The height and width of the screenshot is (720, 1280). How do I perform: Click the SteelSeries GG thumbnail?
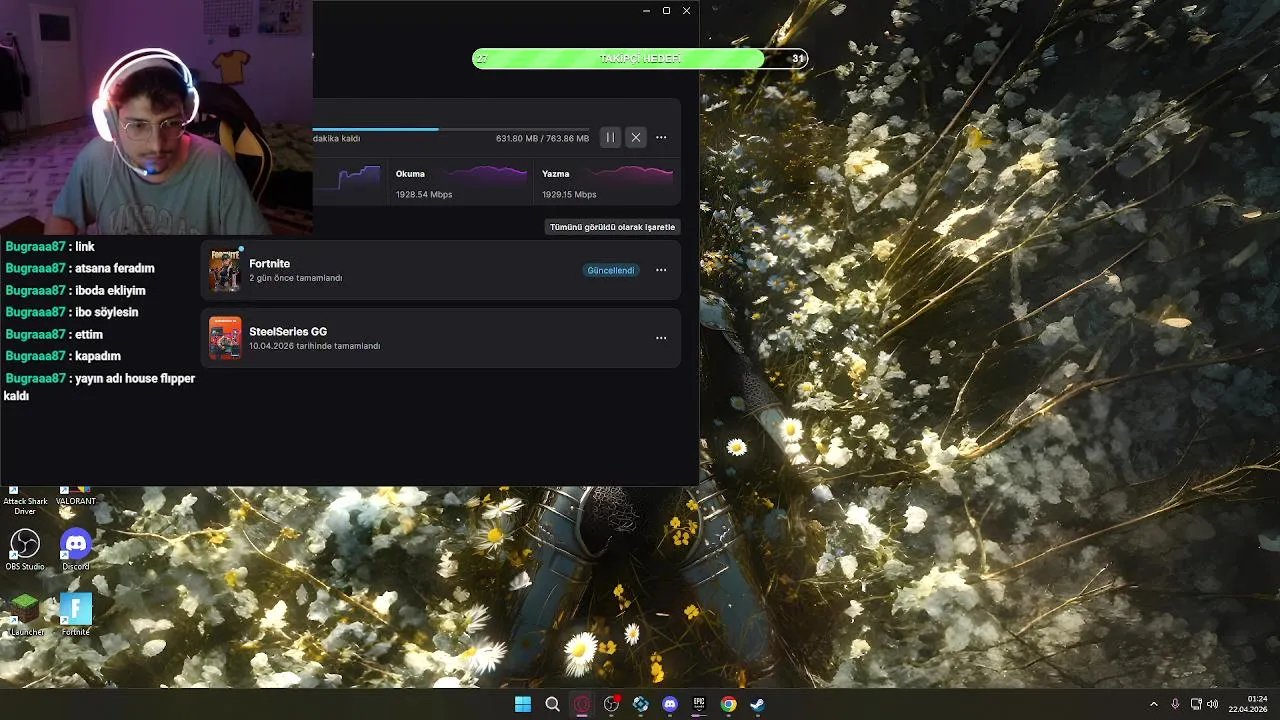tap(225, 338)
